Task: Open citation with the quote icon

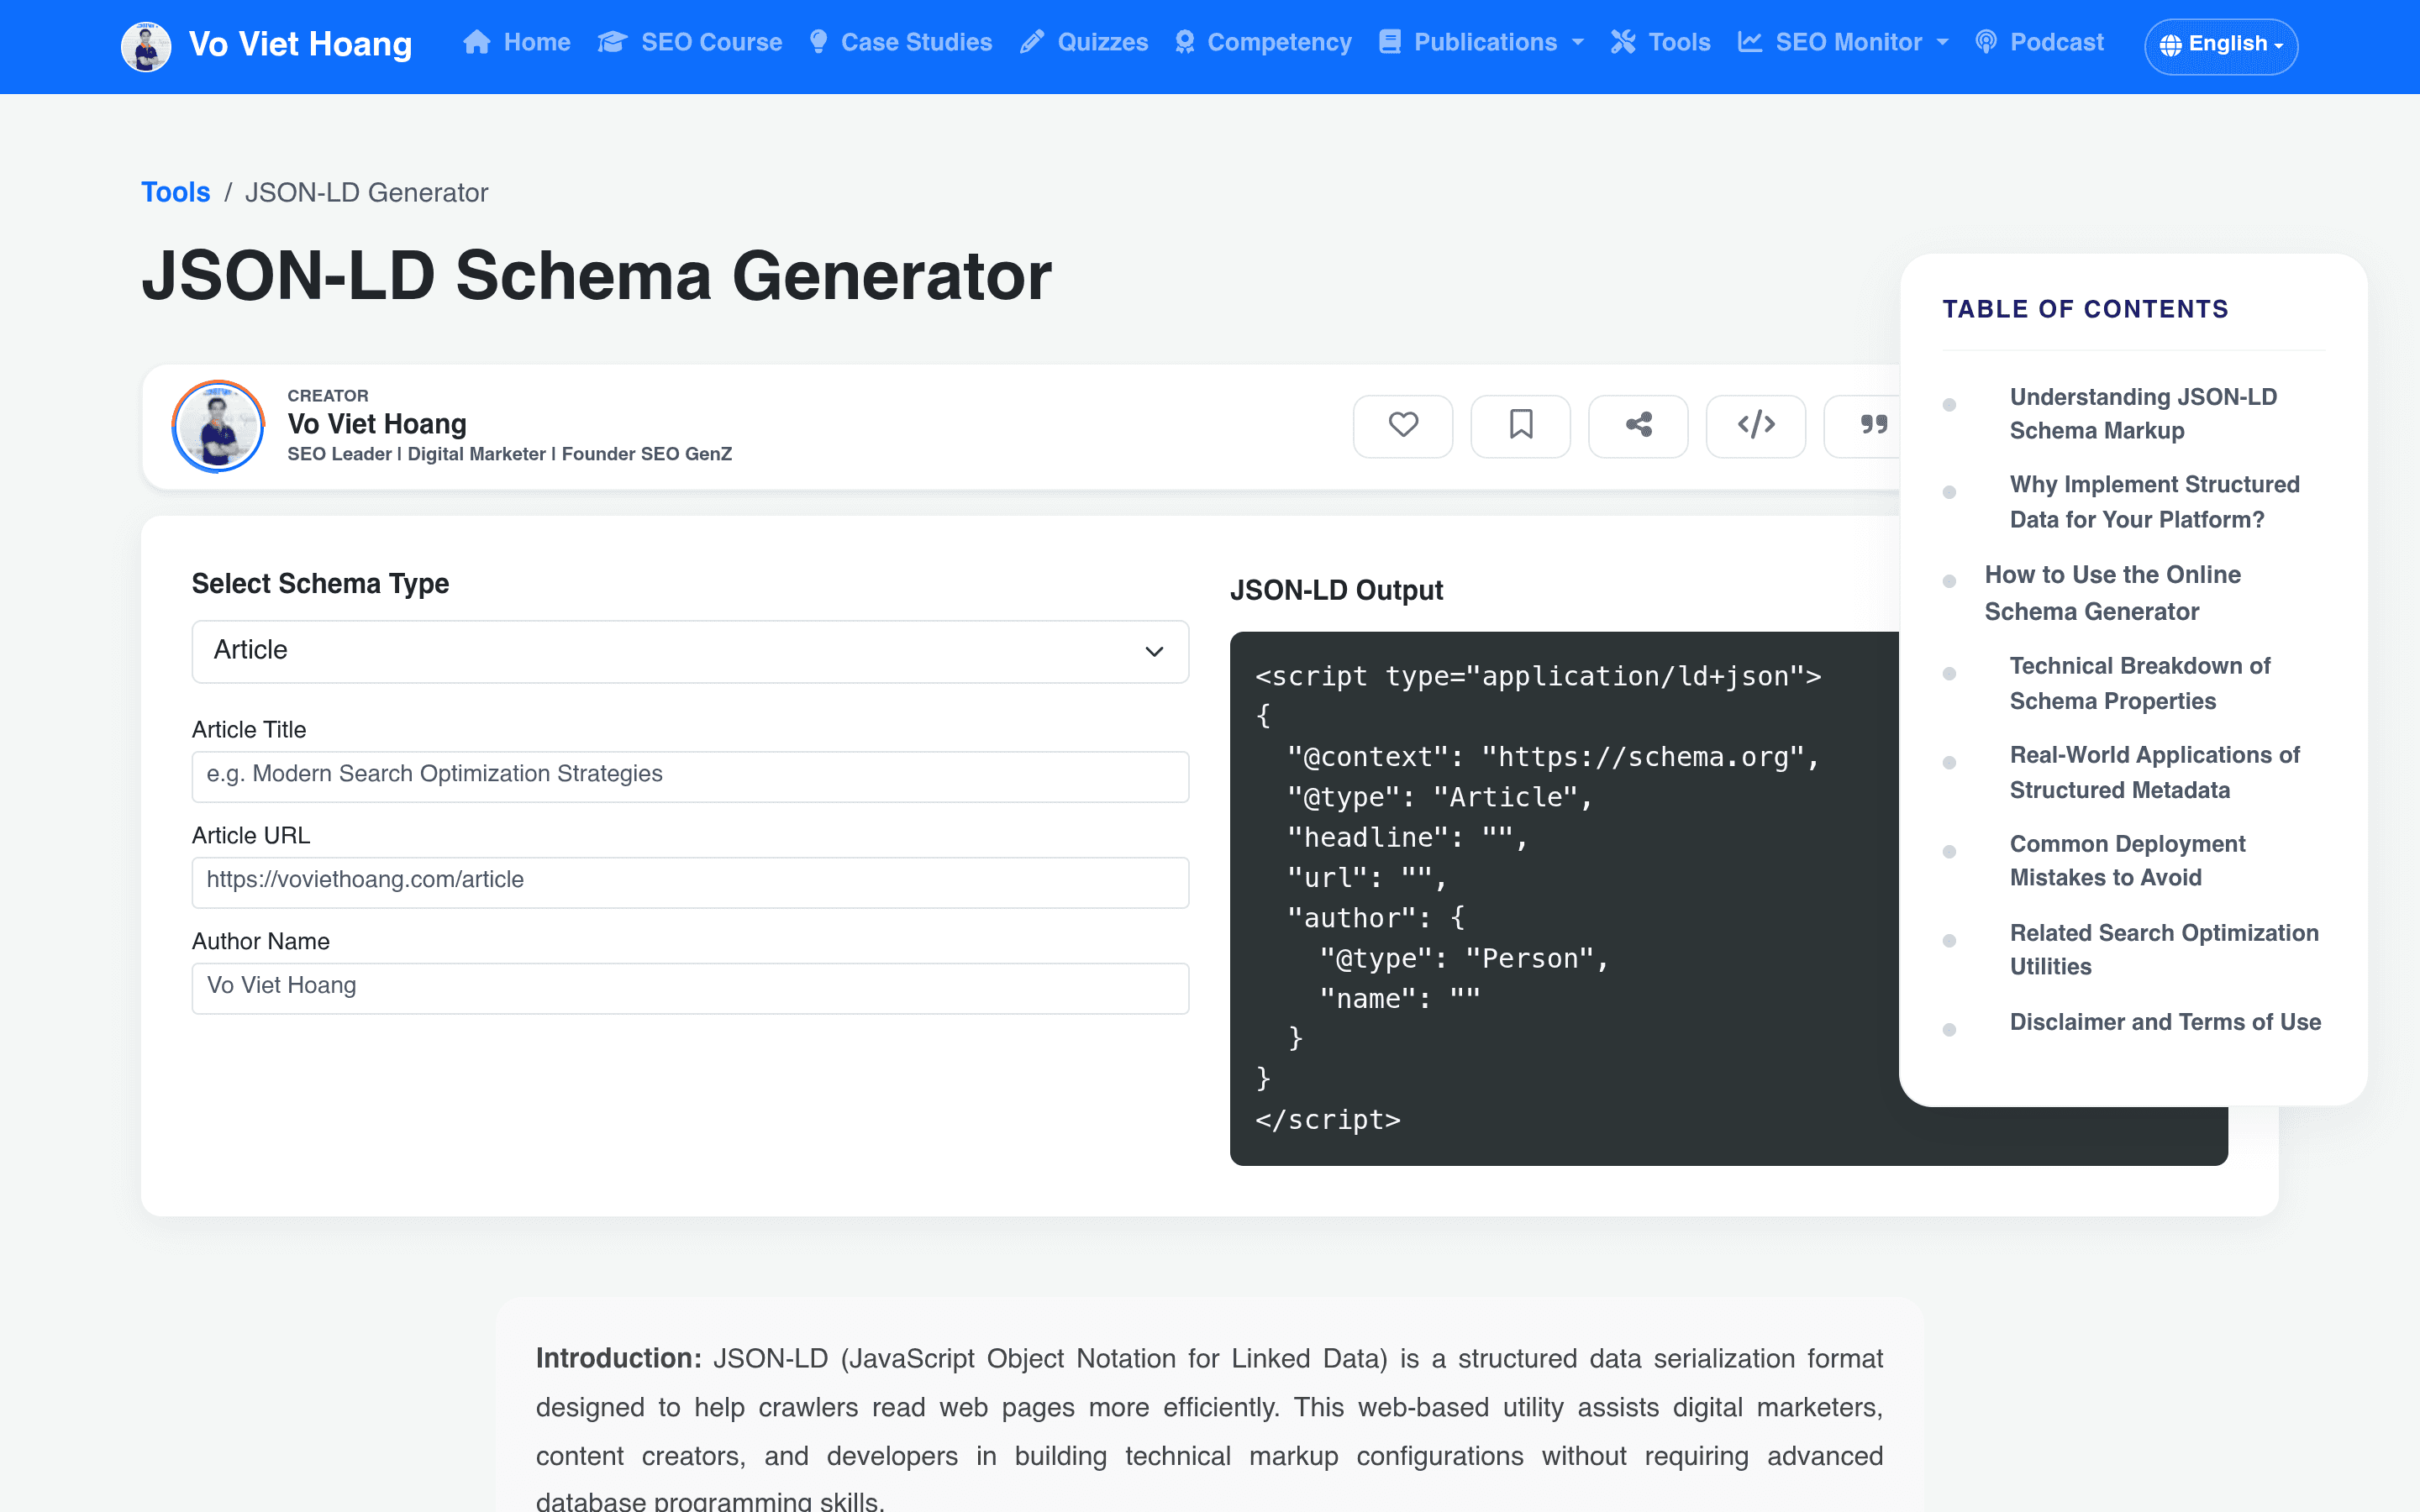Action: (x=1872, y=426)
